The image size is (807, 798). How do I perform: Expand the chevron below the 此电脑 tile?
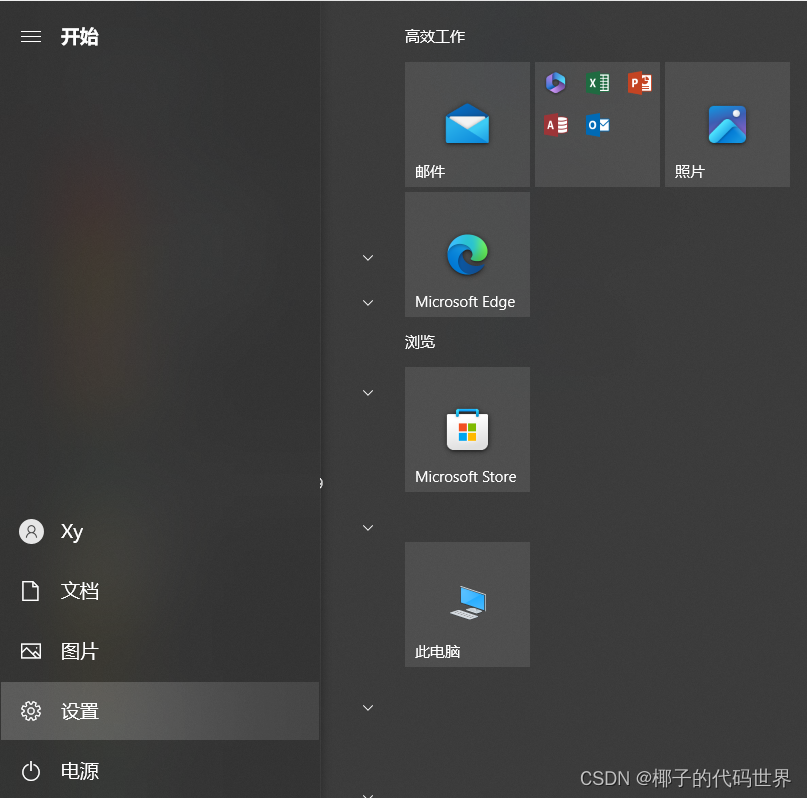[368, 708]
